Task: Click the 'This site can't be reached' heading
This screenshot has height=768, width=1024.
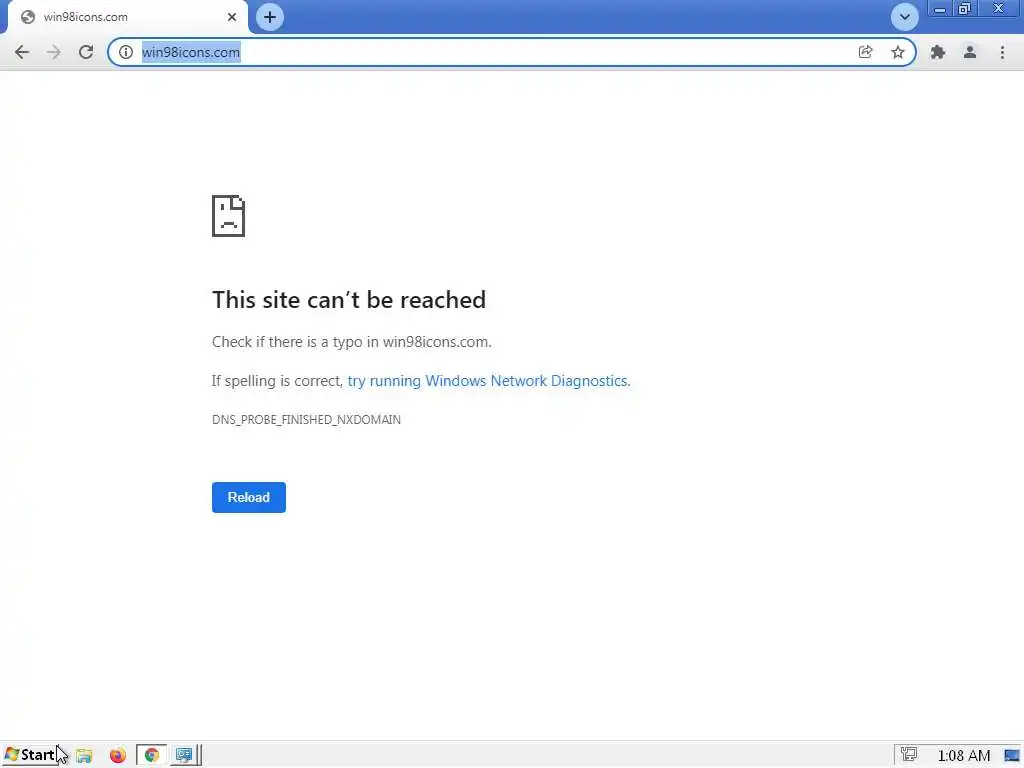Action: click(x=349, y=300)
